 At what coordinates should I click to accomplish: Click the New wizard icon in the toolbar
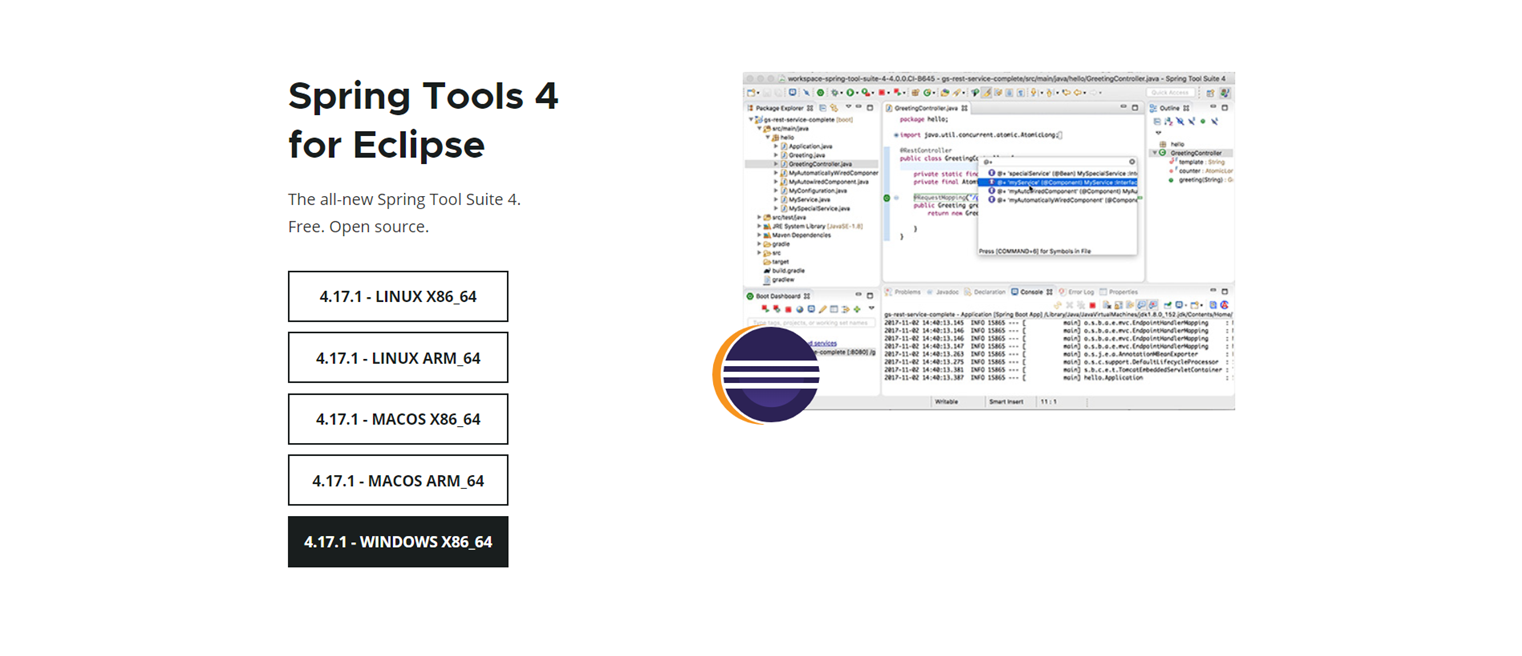click(x=751, y=92)
